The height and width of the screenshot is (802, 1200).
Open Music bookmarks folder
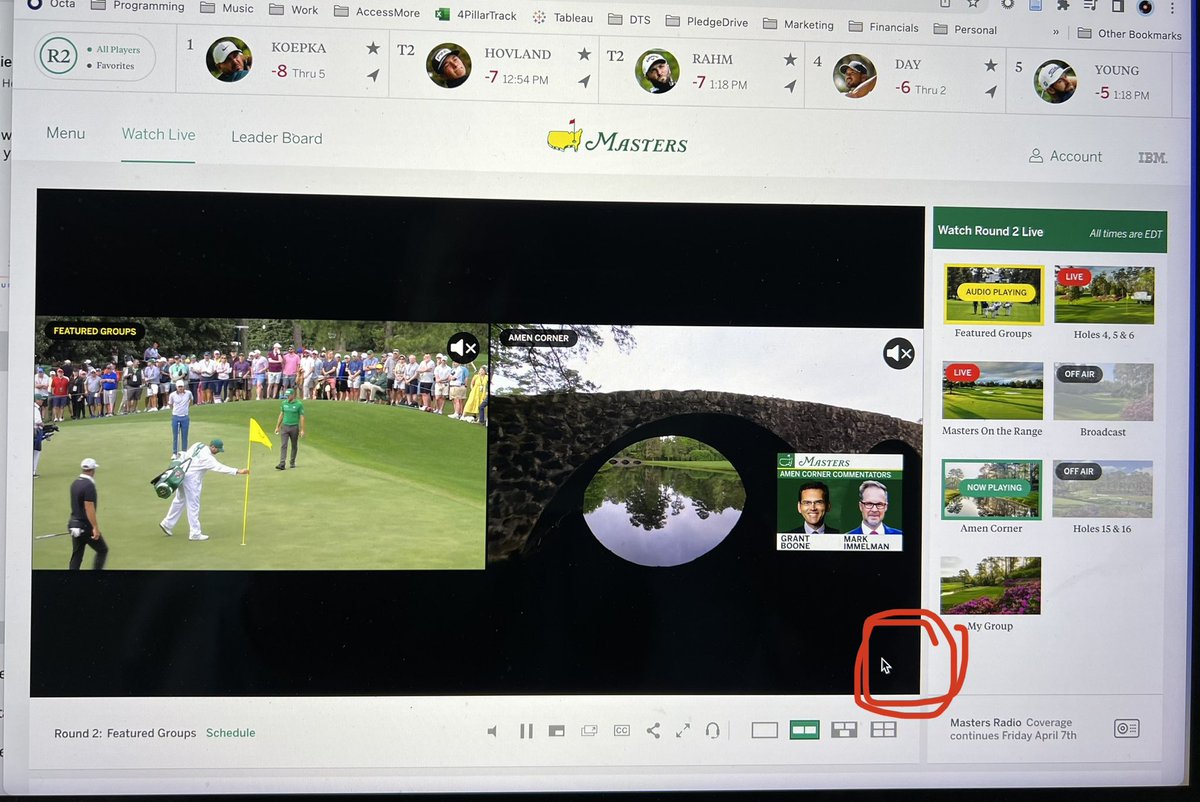[227, 8]
